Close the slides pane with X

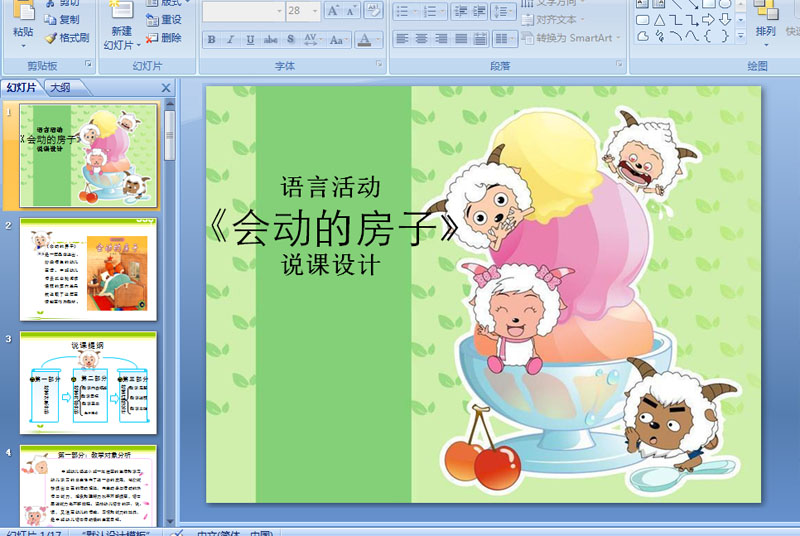166,88
